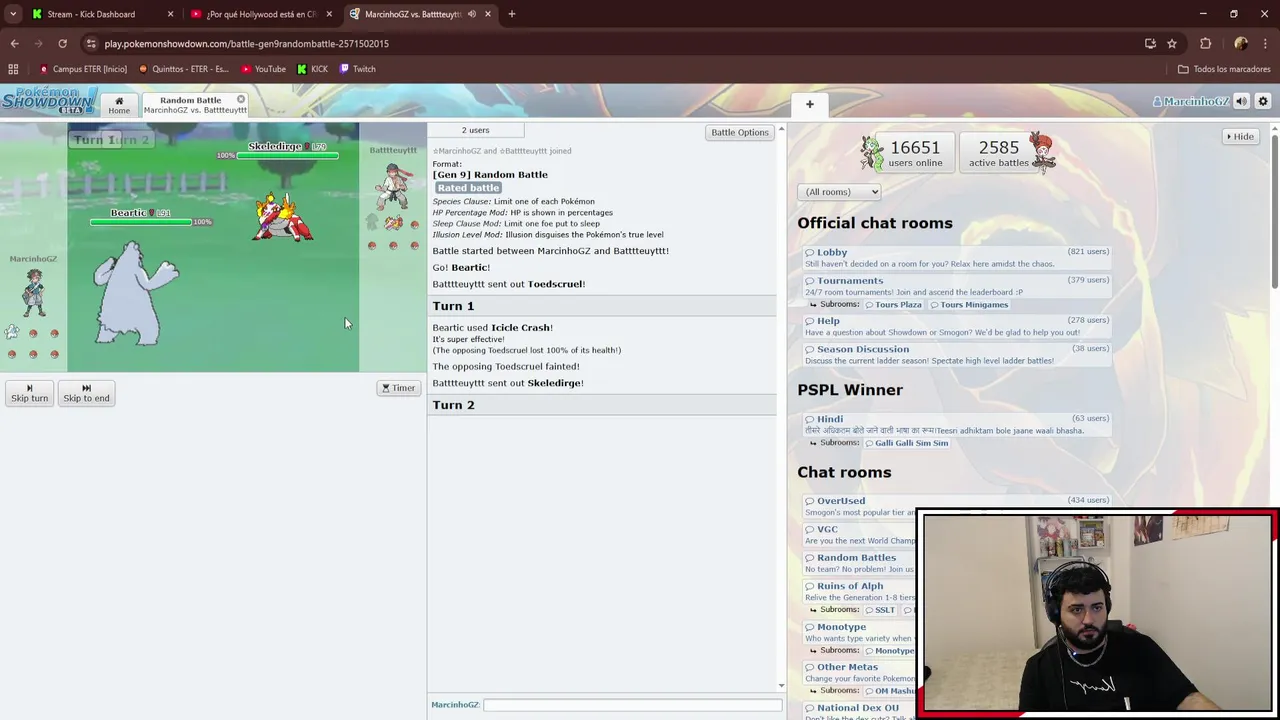The width and height of the screenshot is (1280, 720).
Task: Open Campus ETER bookmark
Action: pos(83,69)
